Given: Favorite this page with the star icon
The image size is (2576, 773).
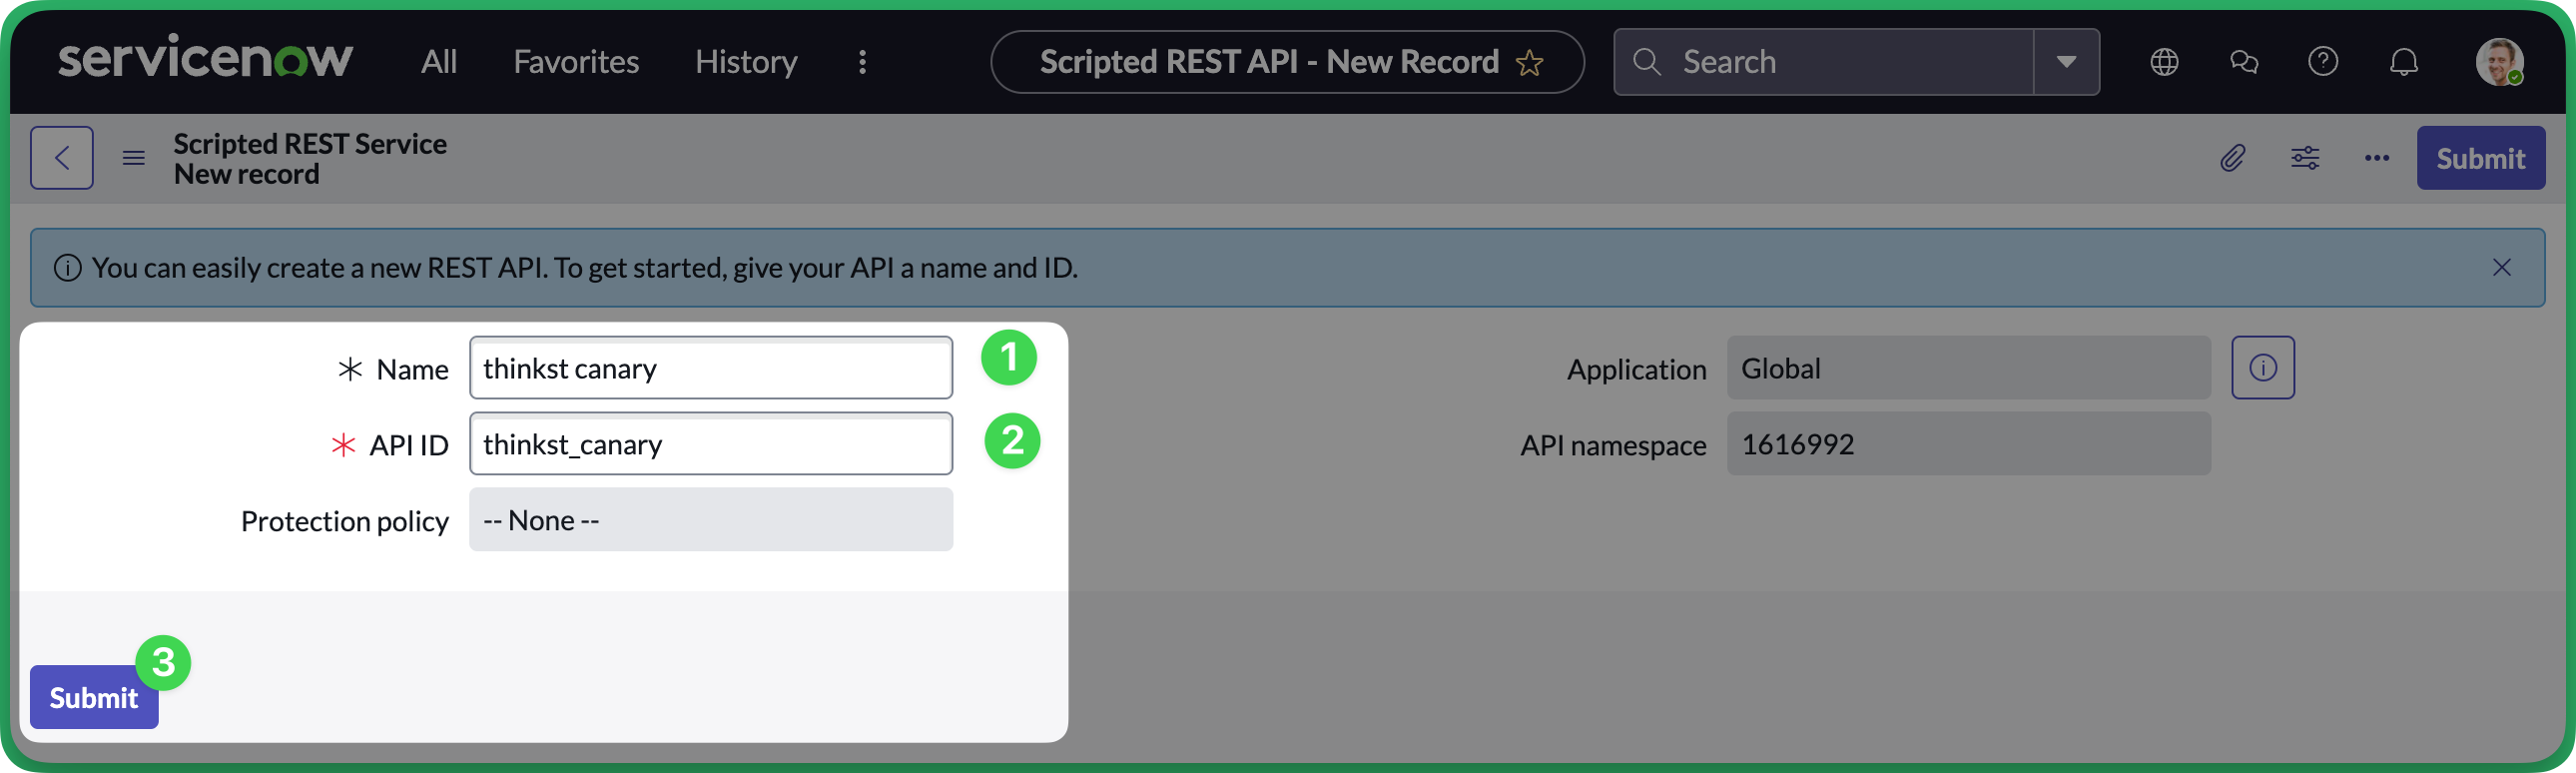Looking at the screenshot, I should click(1529, 63).
